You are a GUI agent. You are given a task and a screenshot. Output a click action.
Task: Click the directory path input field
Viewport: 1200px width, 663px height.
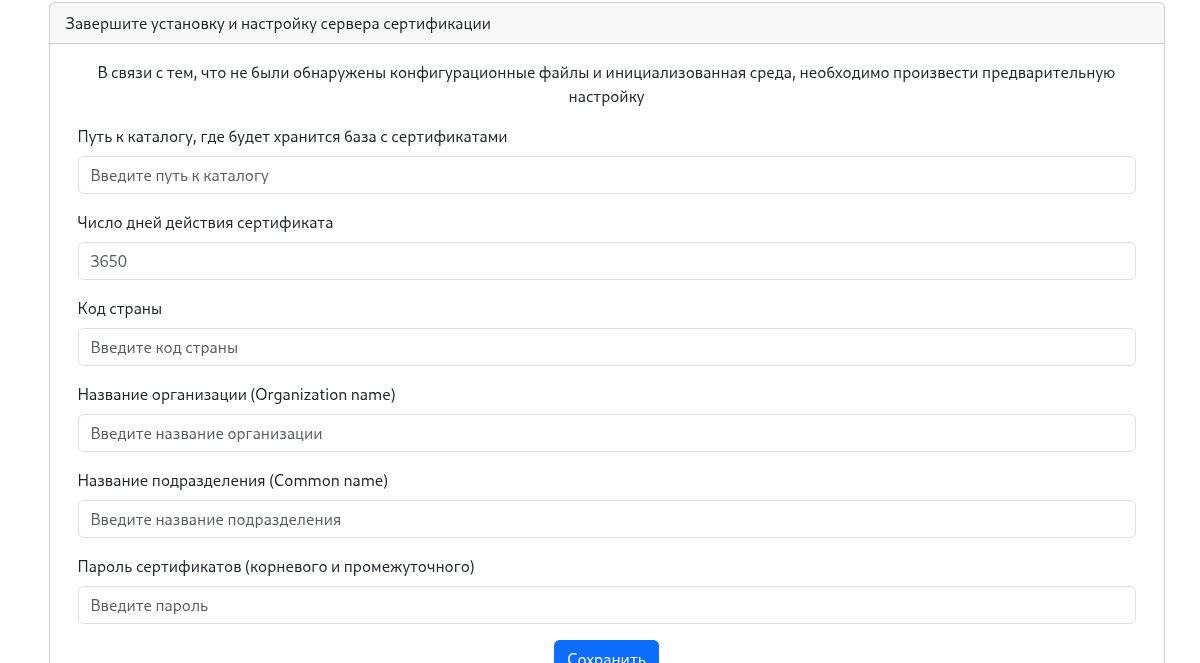(606, 174)
